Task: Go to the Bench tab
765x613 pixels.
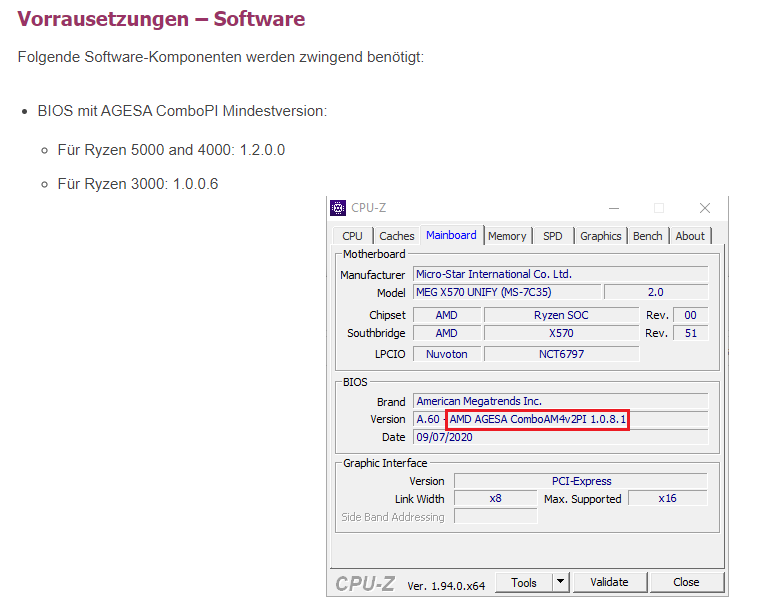Action: pos(647,236)
